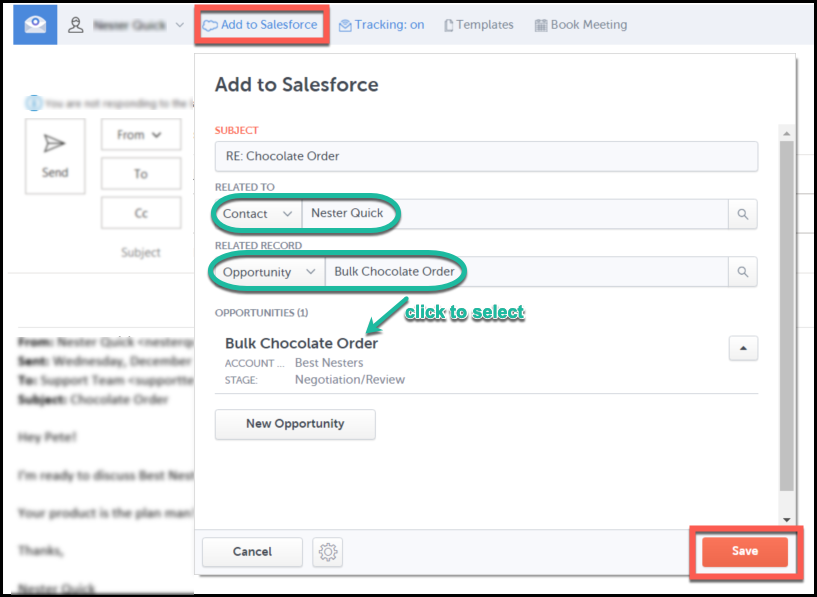The width and height of the screenshot is (817, 597).
Task: Click the dialog vertical scrollbar thumb
Action: (787, 316)
